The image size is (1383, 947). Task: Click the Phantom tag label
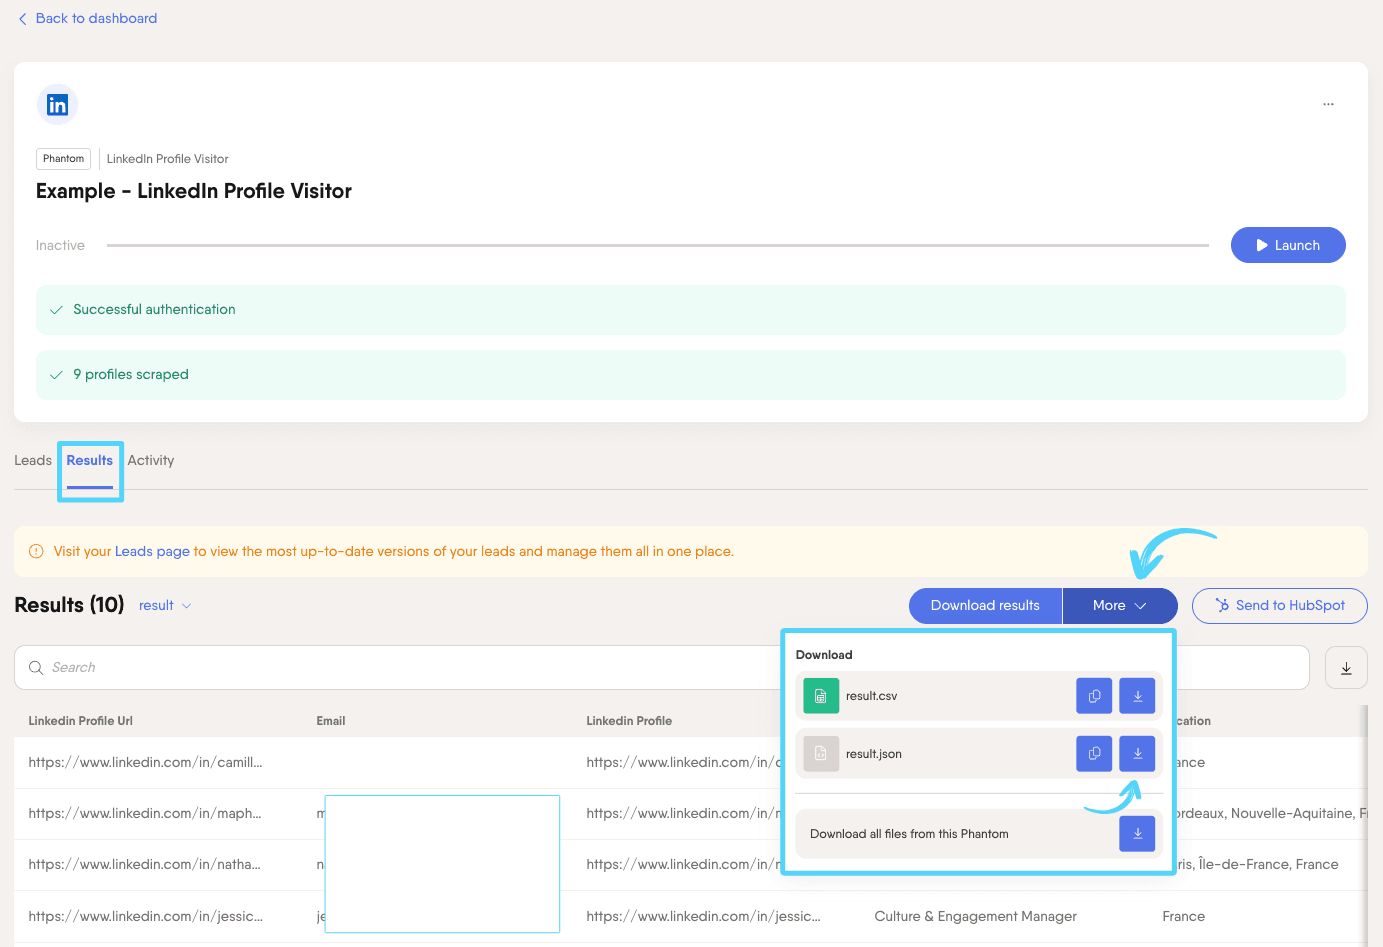(x=63, y=159)
